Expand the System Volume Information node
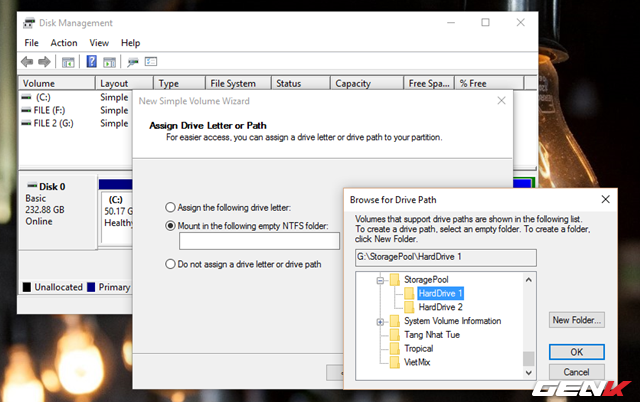This screenshot has width=640, height=402. tap(380, 322)
